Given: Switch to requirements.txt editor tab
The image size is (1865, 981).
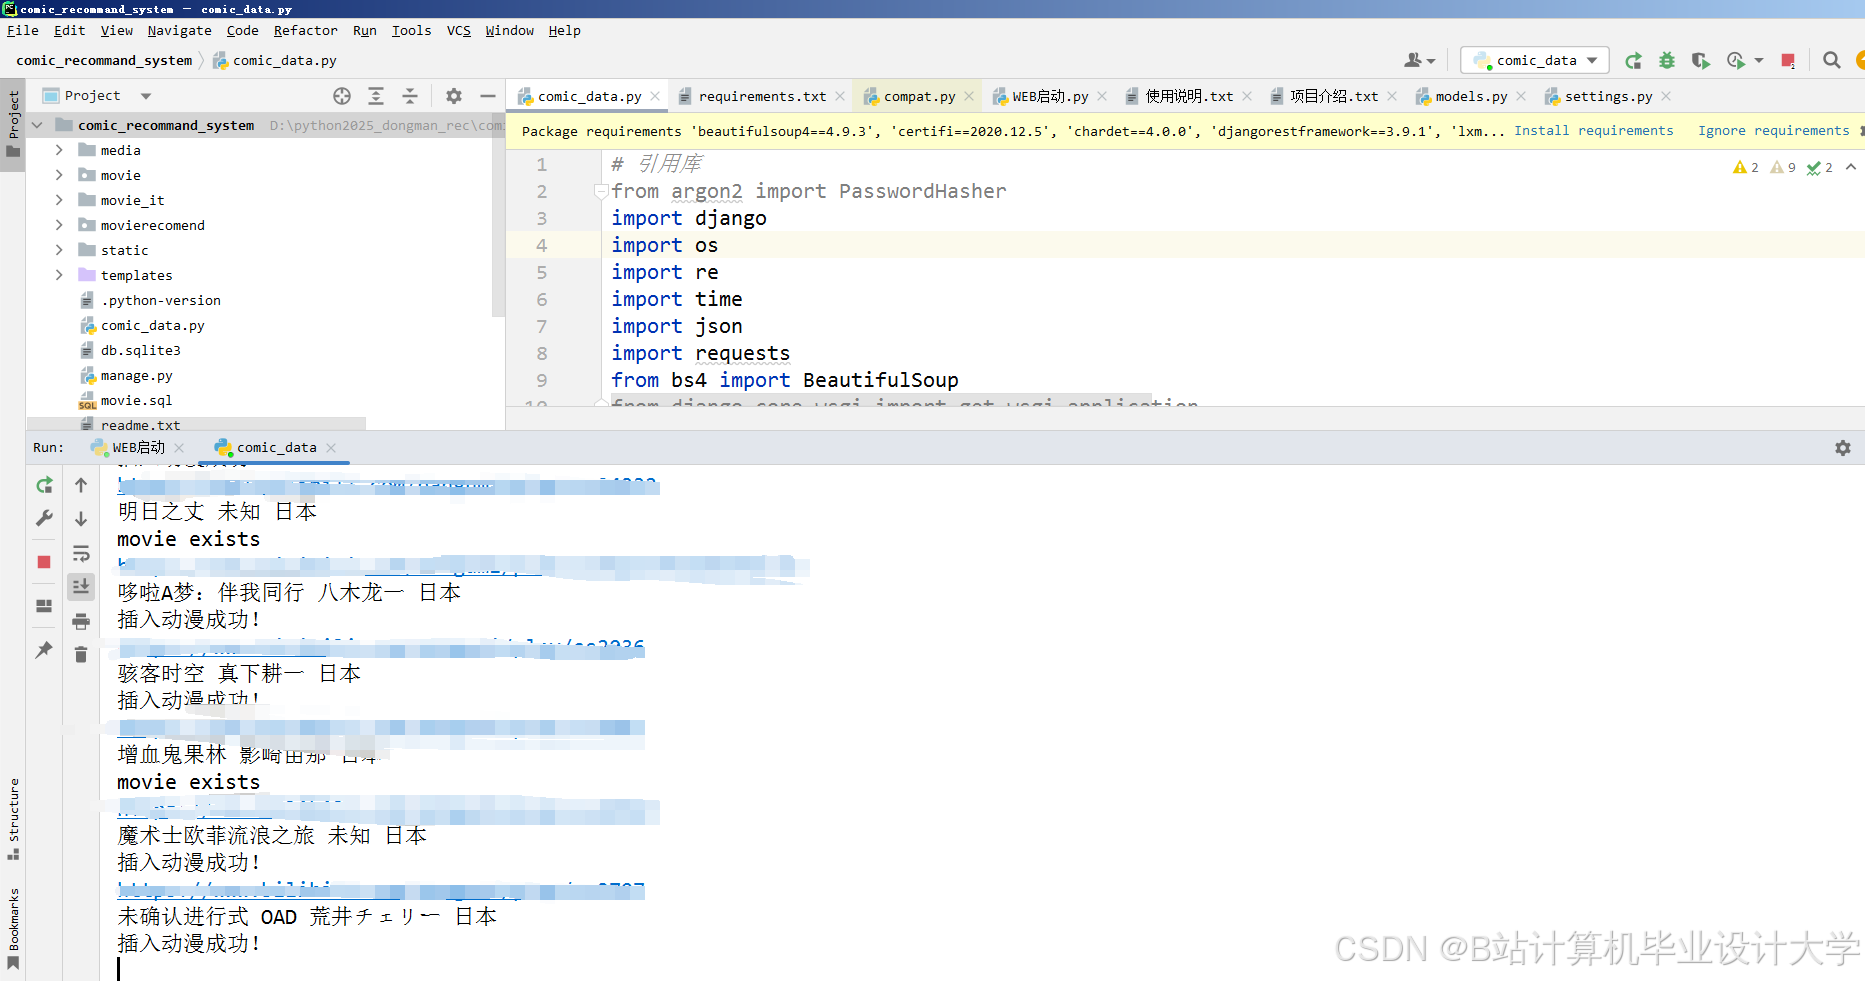Looking at the screenshot, I should (762, 96).
